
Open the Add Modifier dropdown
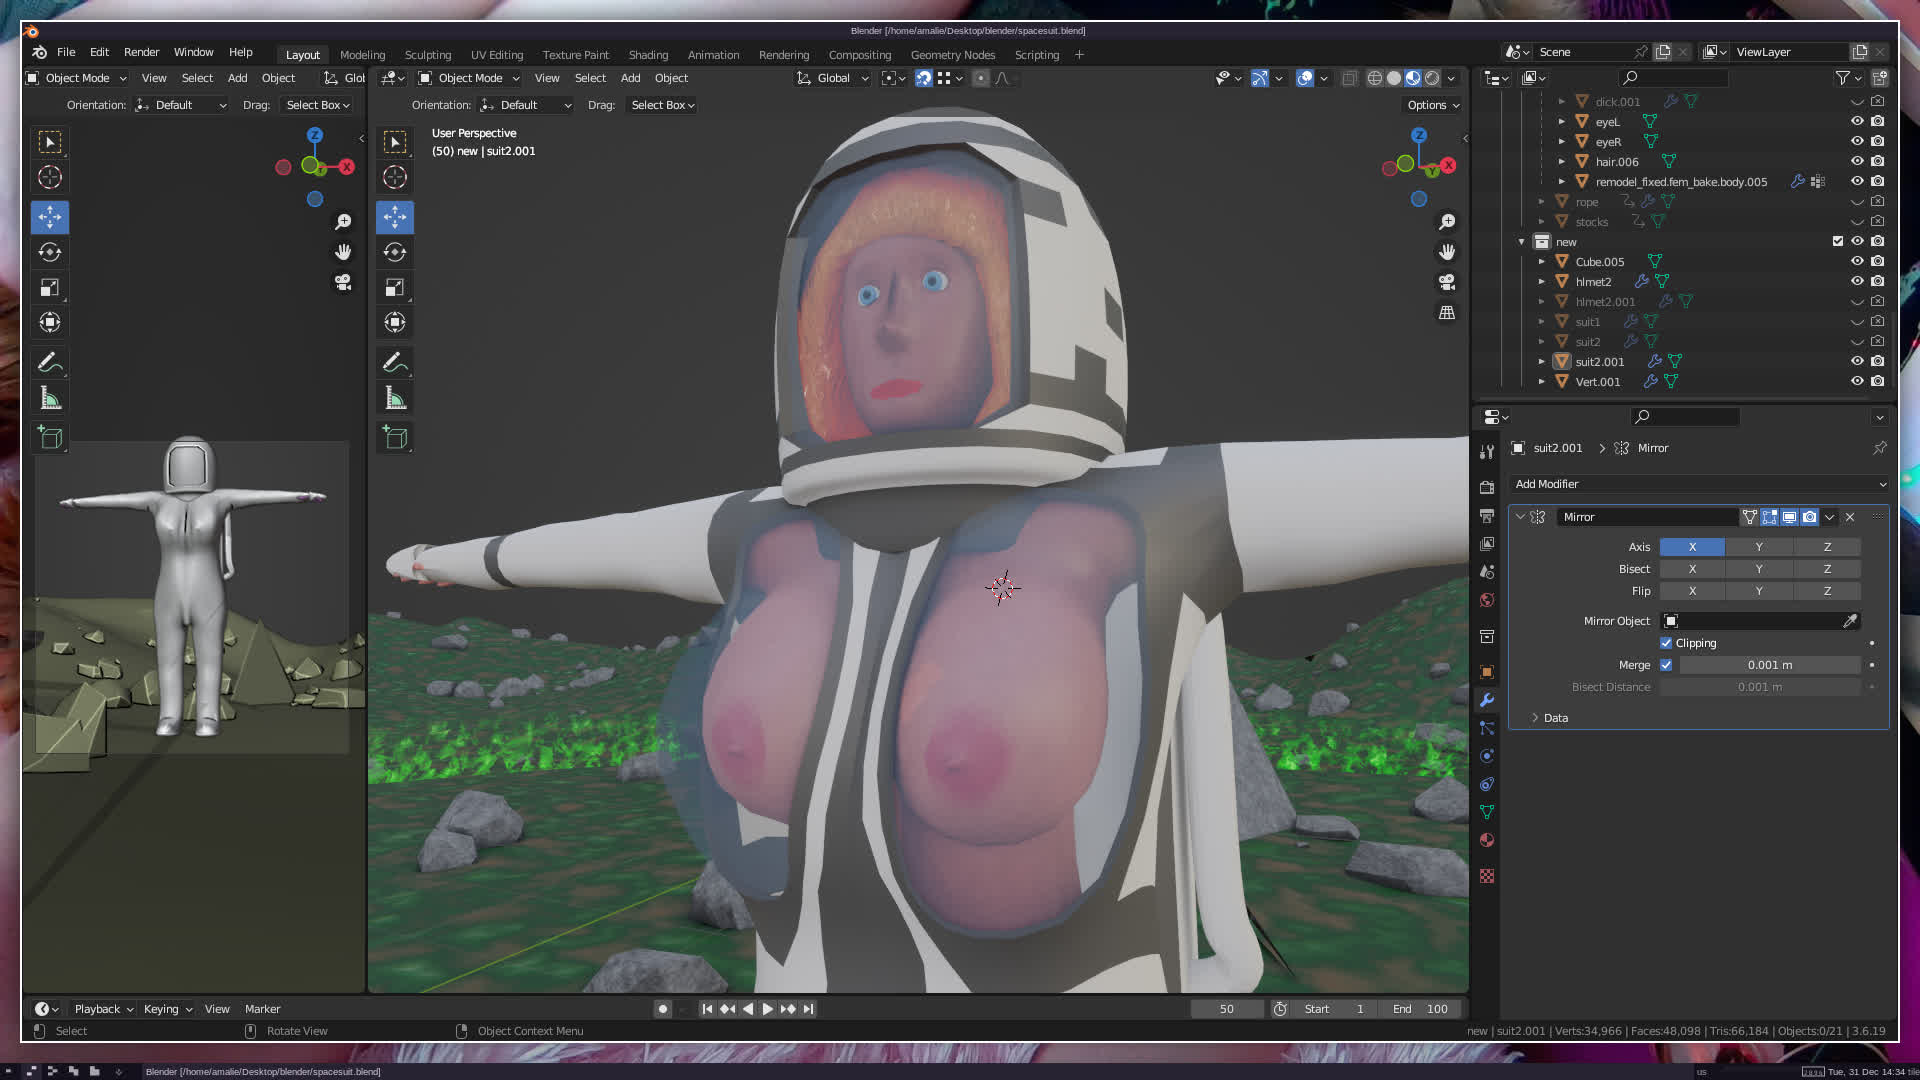[1699, 484]
